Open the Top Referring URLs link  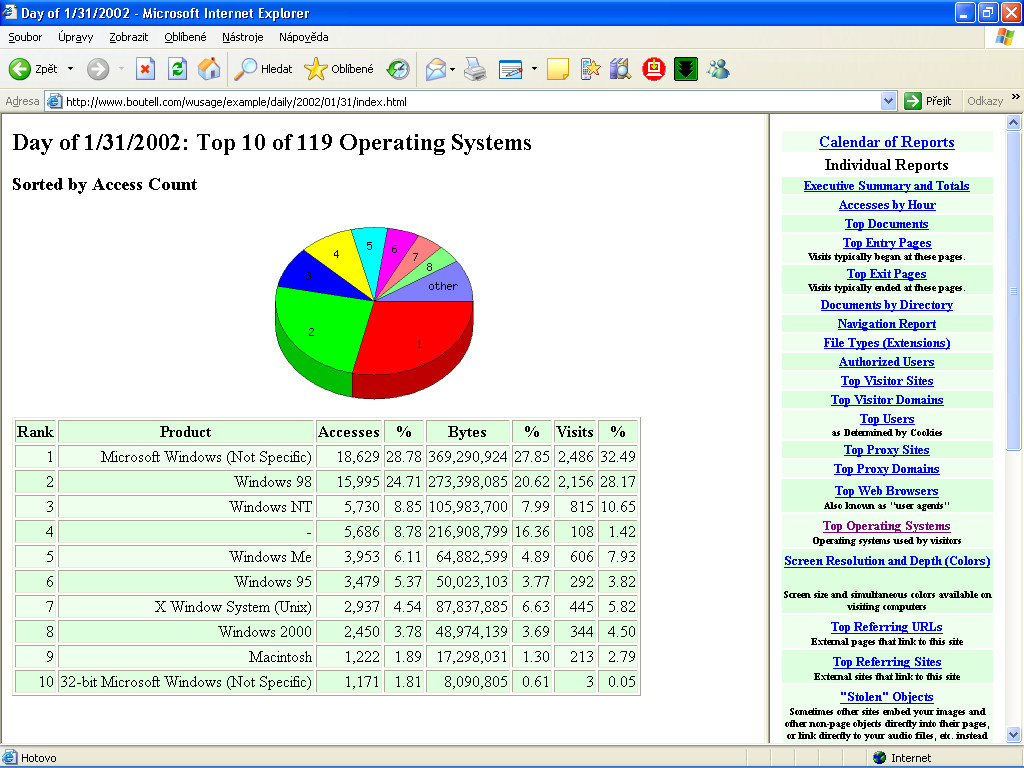coord(886,626)
